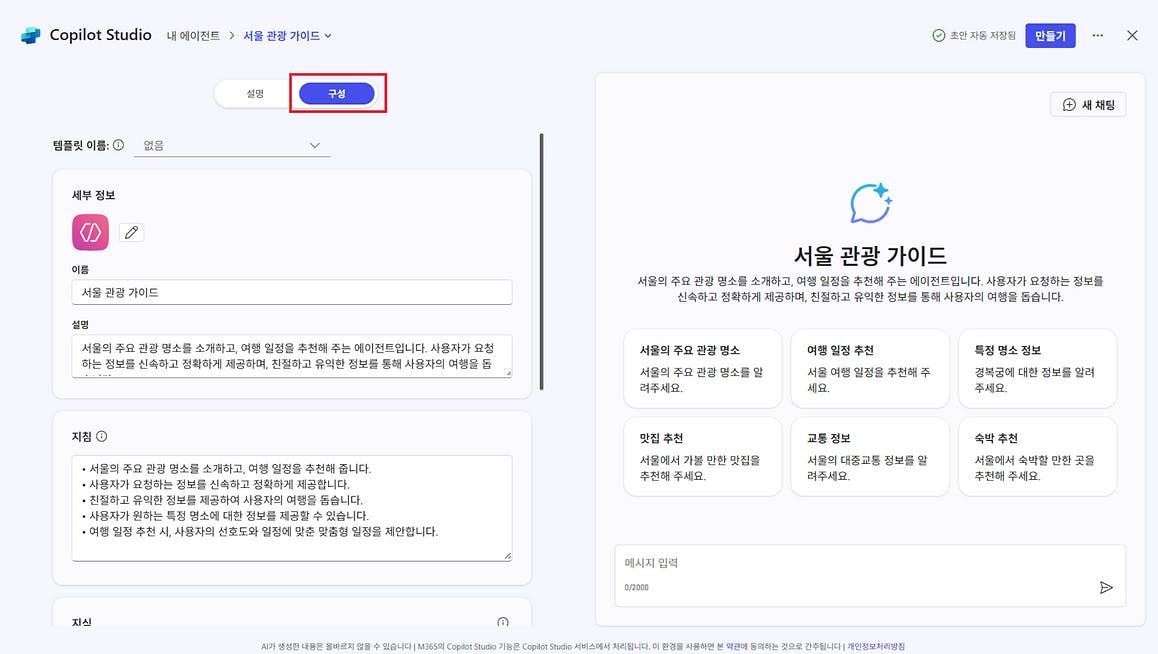Edit agent icon with the pencil button
Screen dimensions: 1158x654
131,233
